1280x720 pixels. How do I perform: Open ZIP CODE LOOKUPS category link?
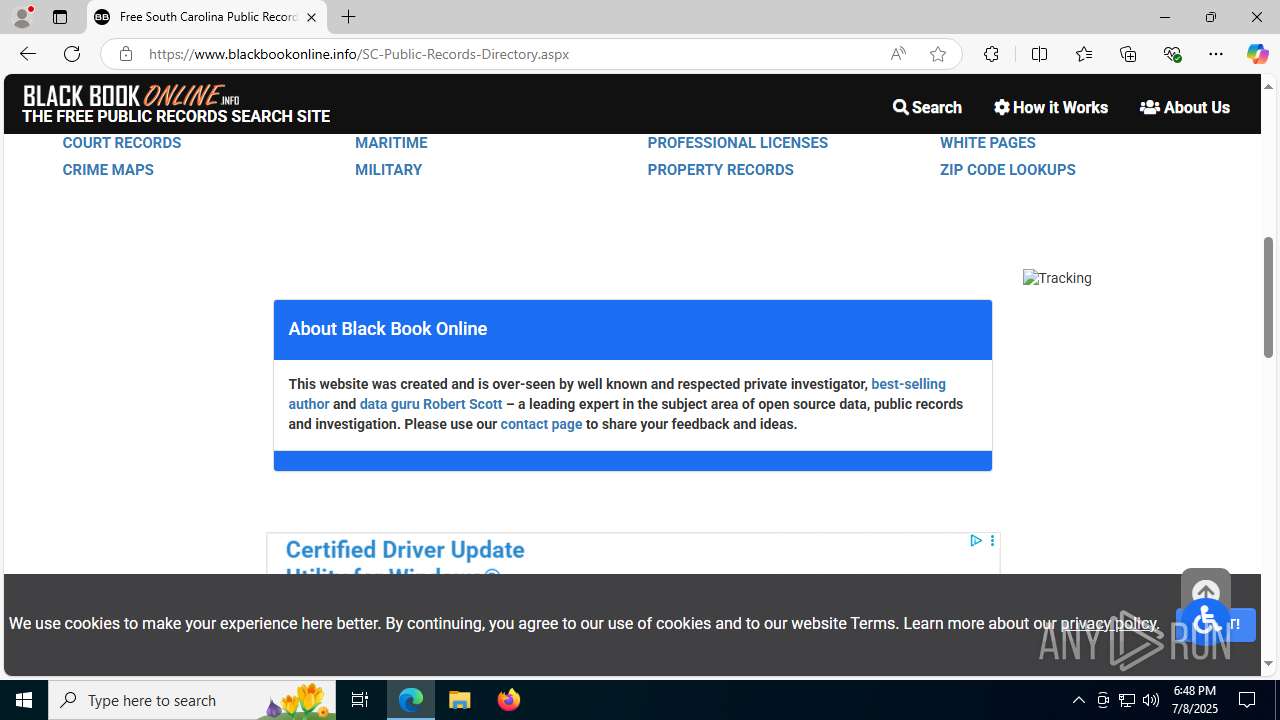coord(1008,170)
